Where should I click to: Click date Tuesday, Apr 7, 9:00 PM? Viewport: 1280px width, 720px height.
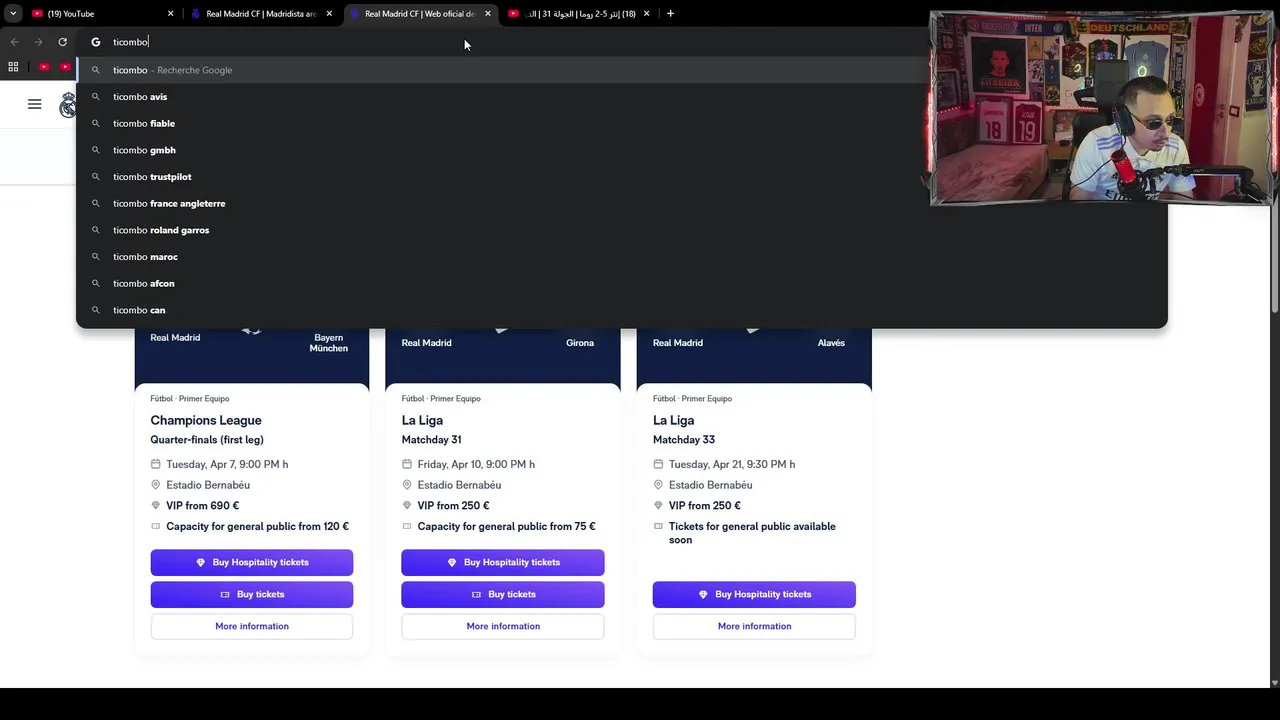tap(227, 464)
